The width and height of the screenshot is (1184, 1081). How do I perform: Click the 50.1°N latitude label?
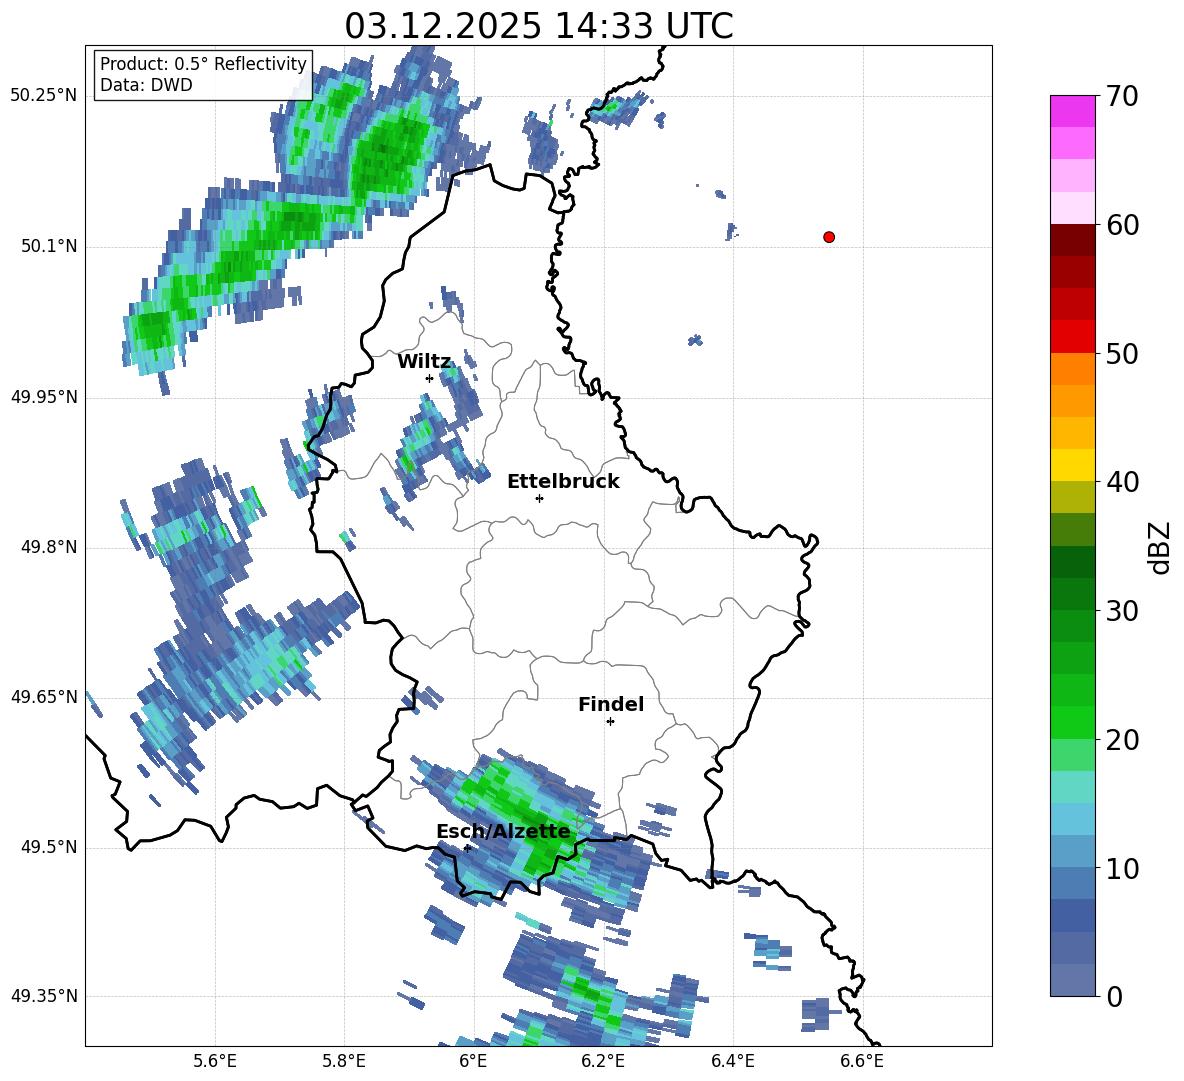click(x=49, y=246)
